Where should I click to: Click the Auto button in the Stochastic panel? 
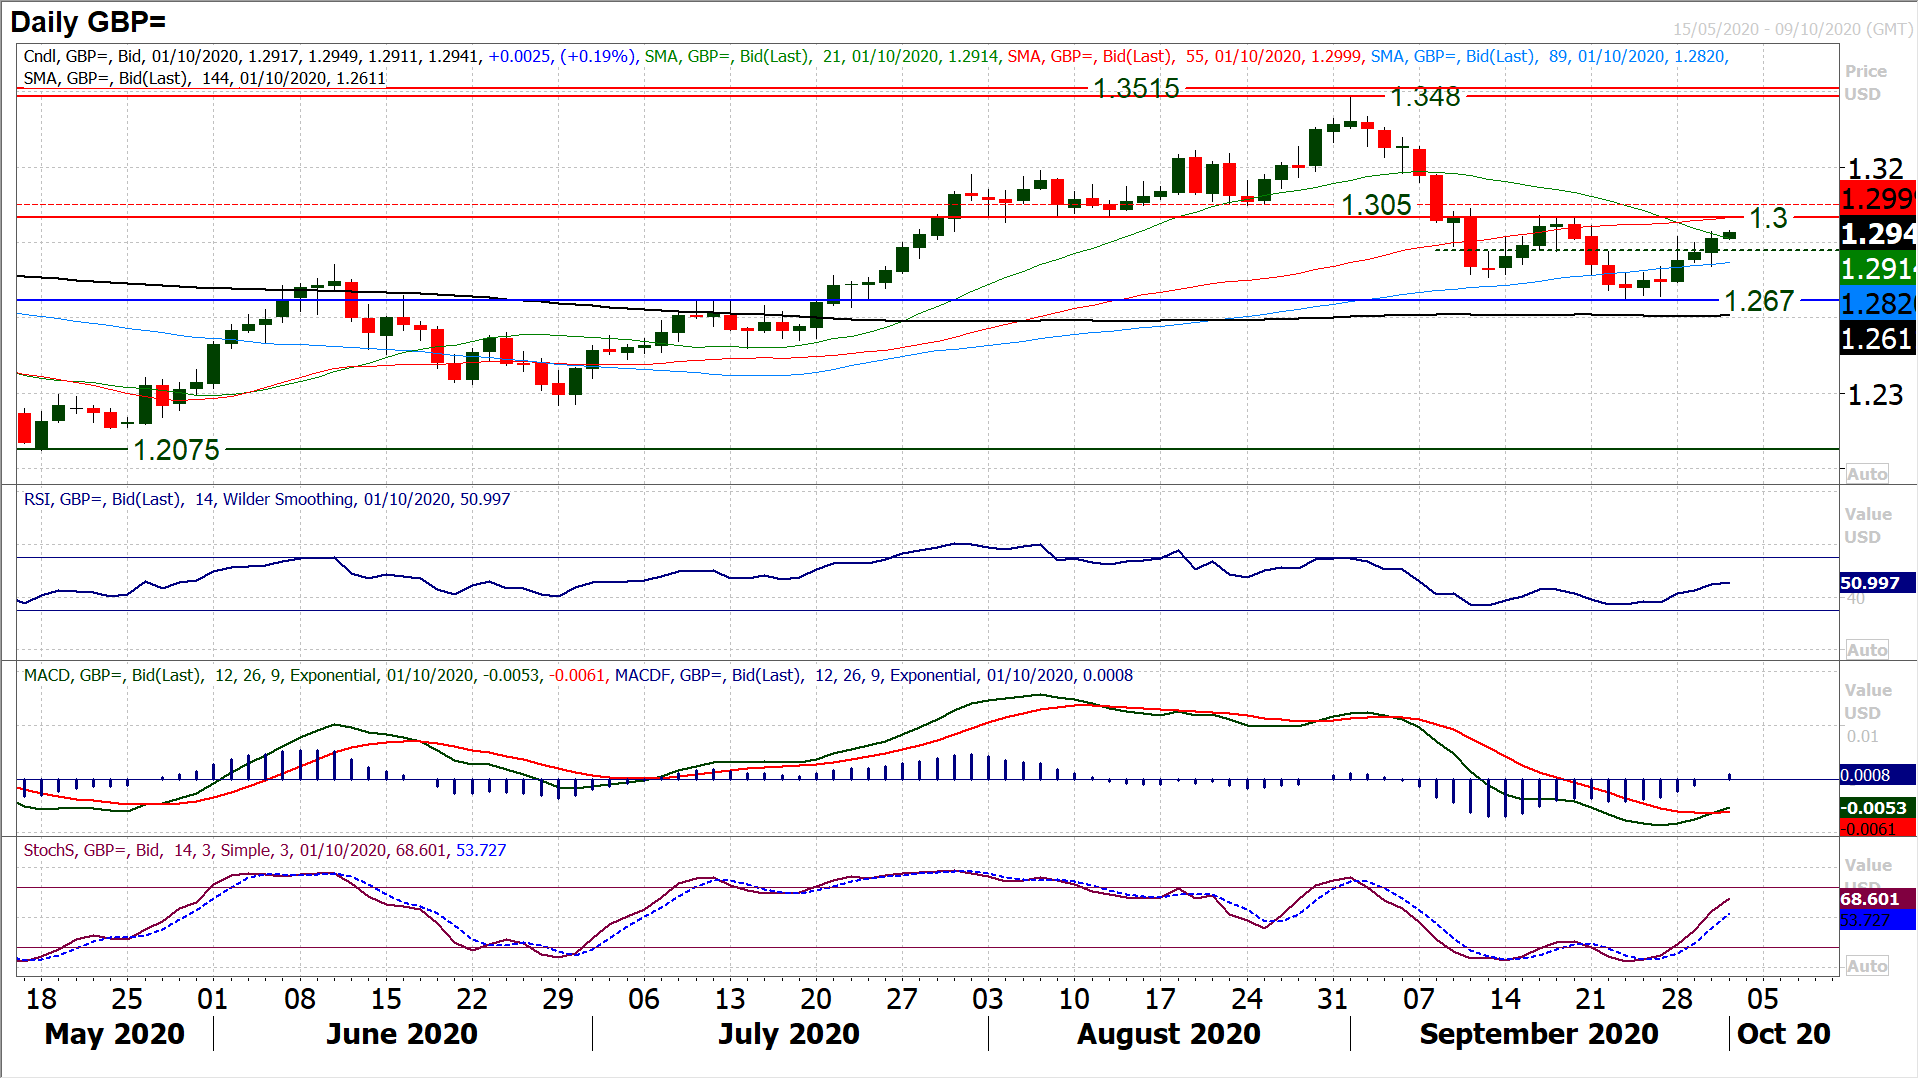coord(1866,966)
